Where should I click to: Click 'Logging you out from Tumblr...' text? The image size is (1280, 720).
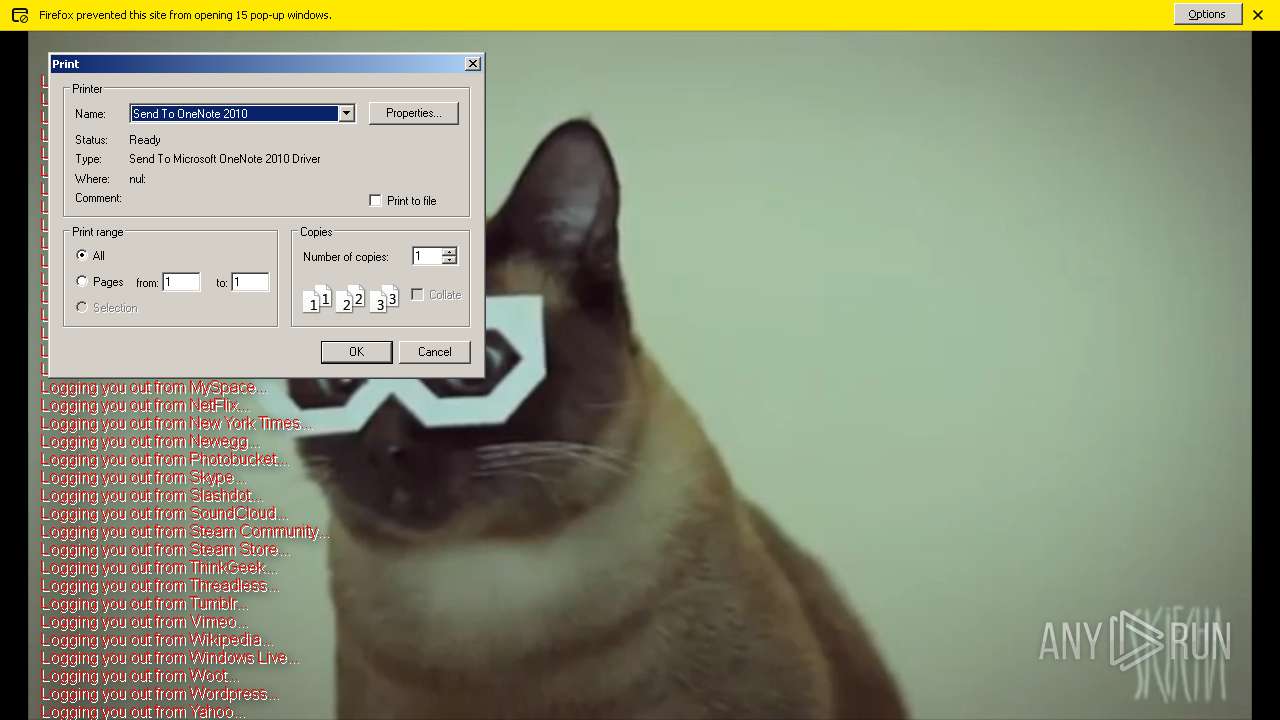pyautogui.click(x=144, y=603)
